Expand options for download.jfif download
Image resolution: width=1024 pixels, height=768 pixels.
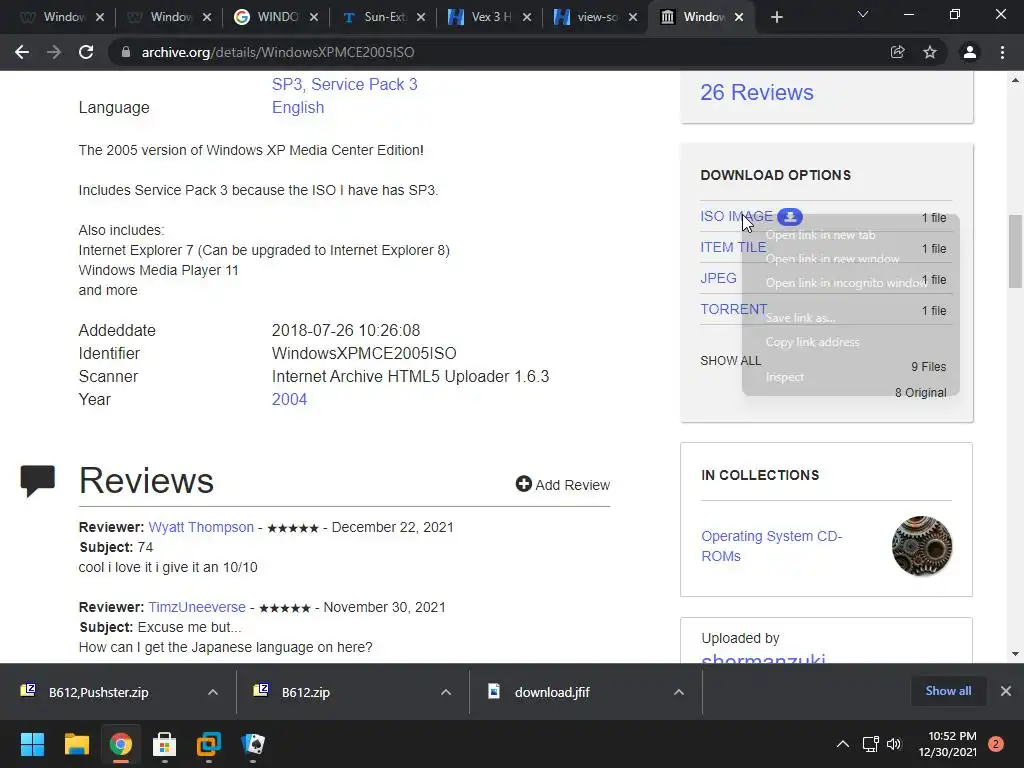point(679,692)
